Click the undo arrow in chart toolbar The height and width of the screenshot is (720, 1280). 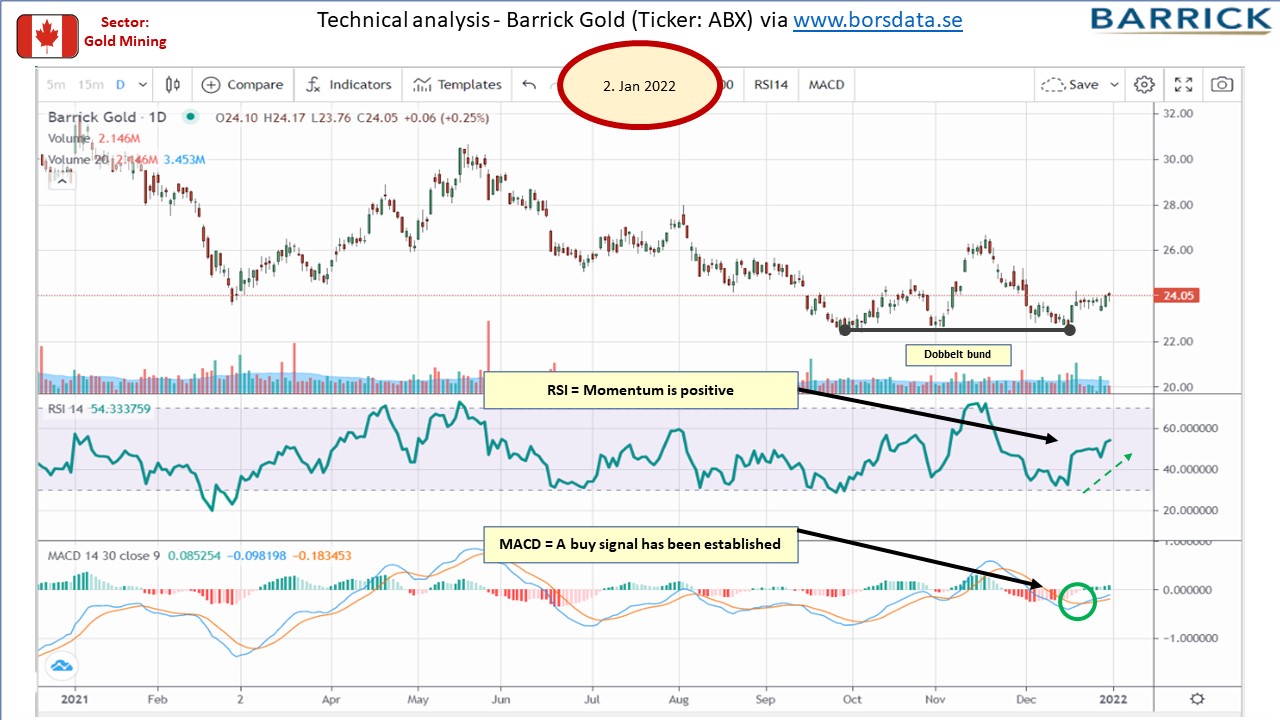click(x=529, y=85)
